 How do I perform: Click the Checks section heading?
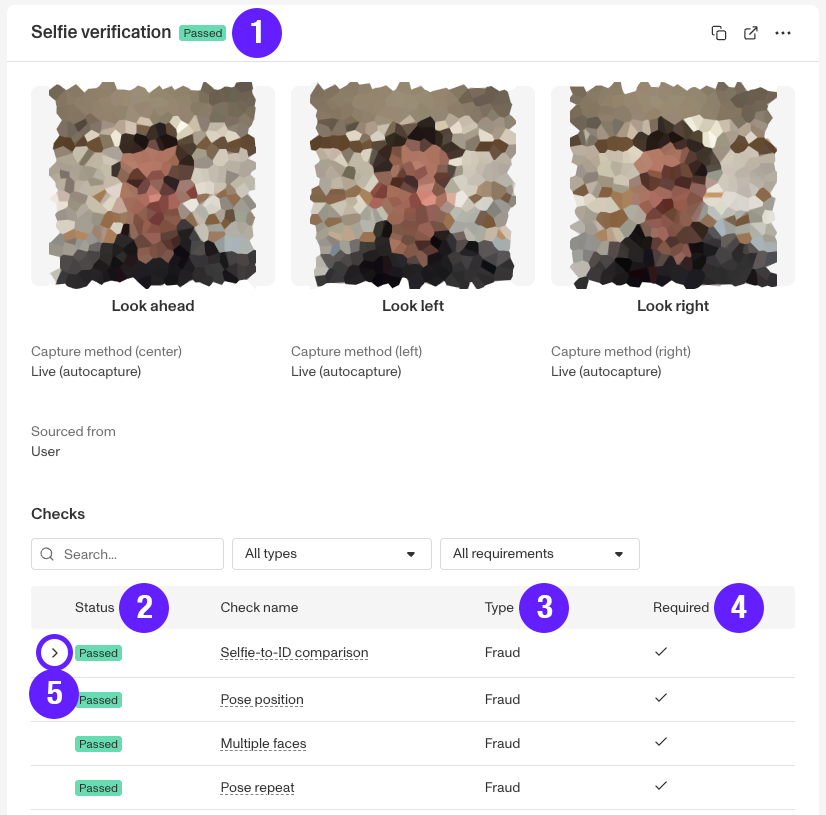58,514
